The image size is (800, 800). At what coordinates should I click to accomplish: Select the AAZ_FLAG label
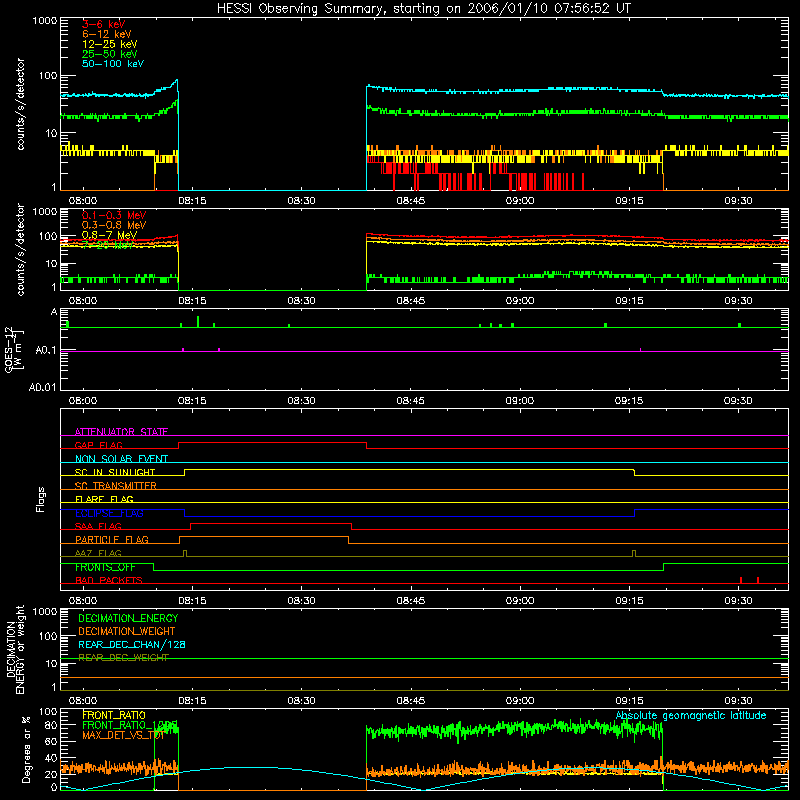pyautogui.click(x=98, y=553)
